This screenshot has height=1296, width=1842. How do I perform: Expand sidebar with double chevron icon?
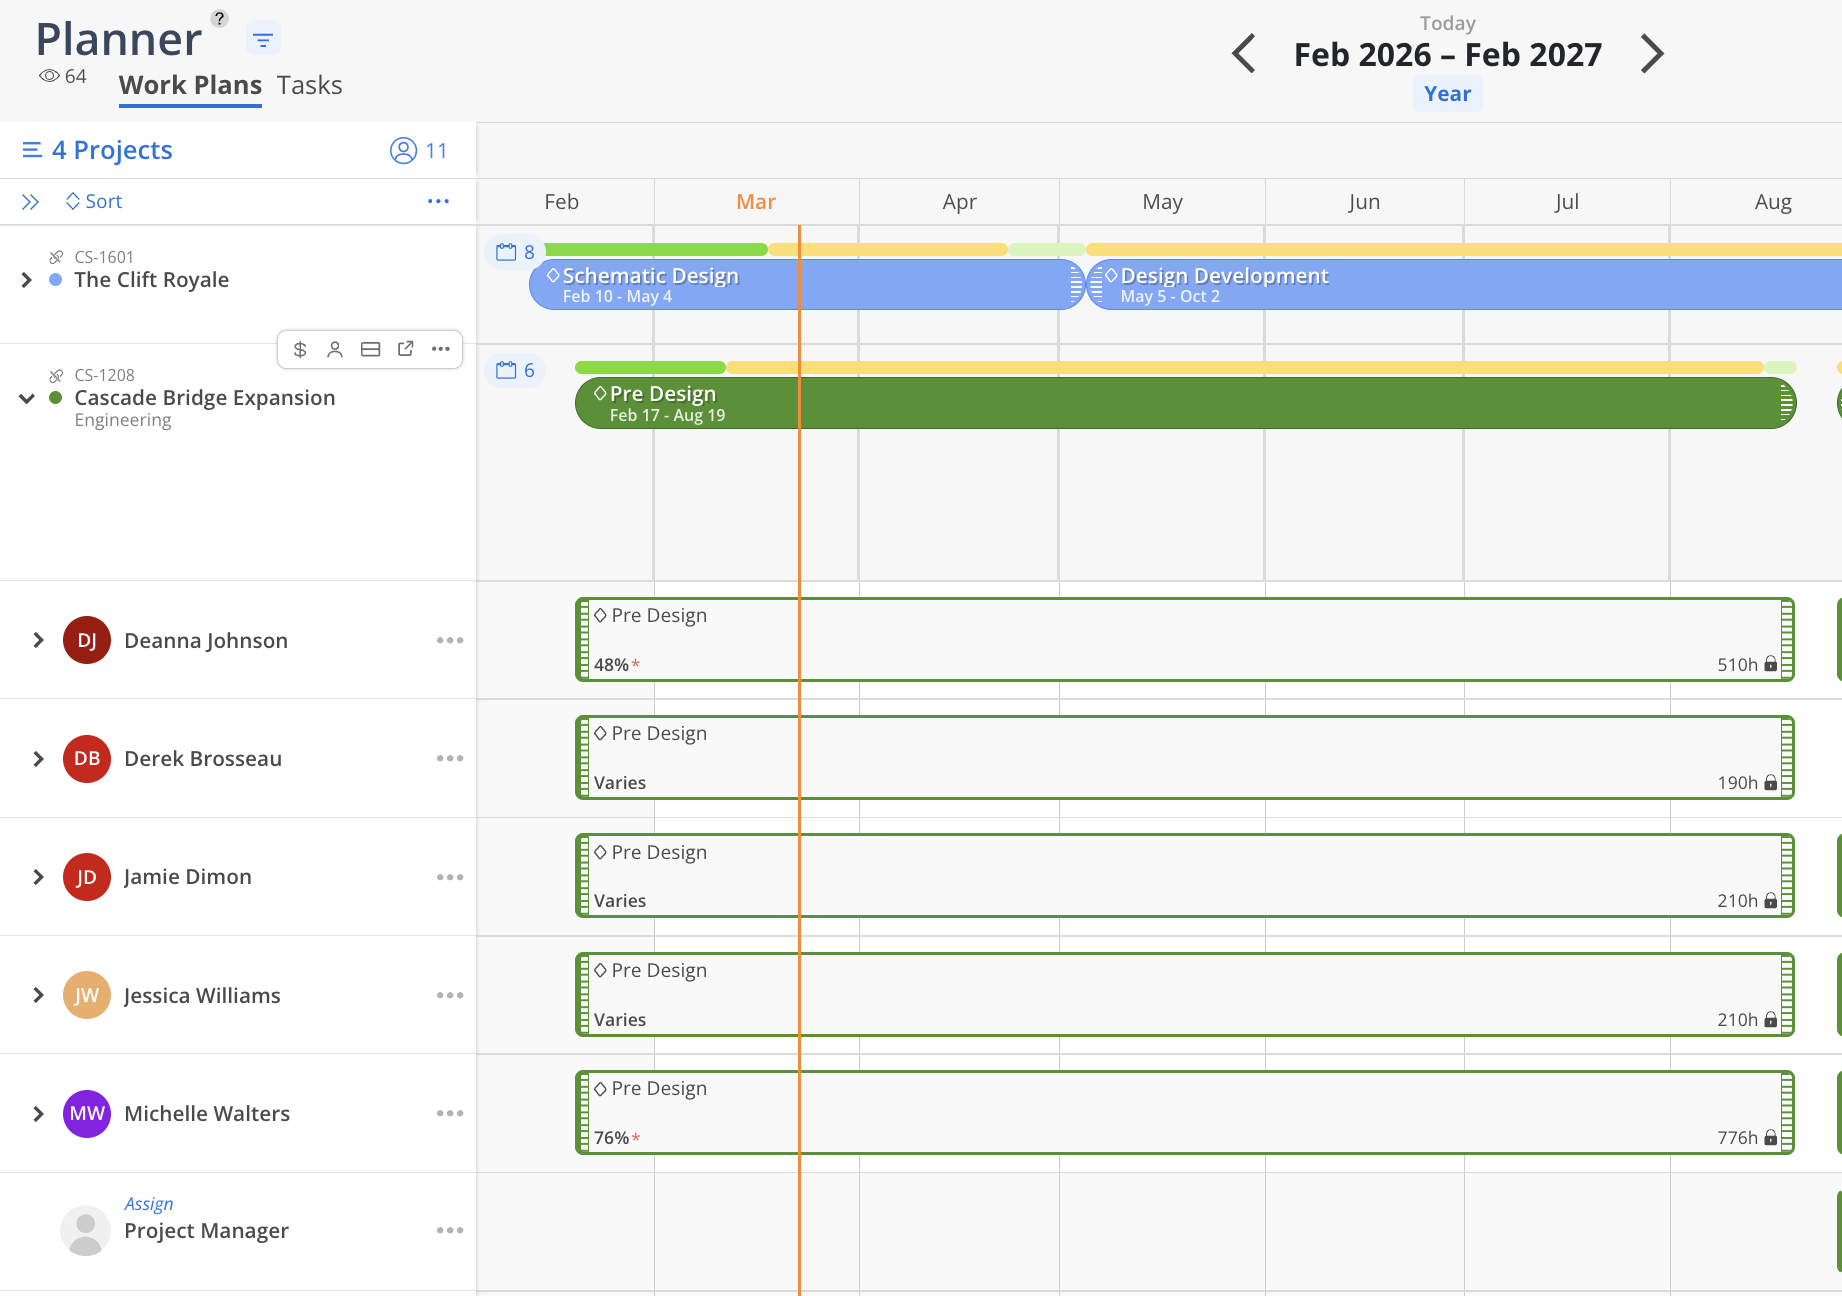(x=31, y=202)
